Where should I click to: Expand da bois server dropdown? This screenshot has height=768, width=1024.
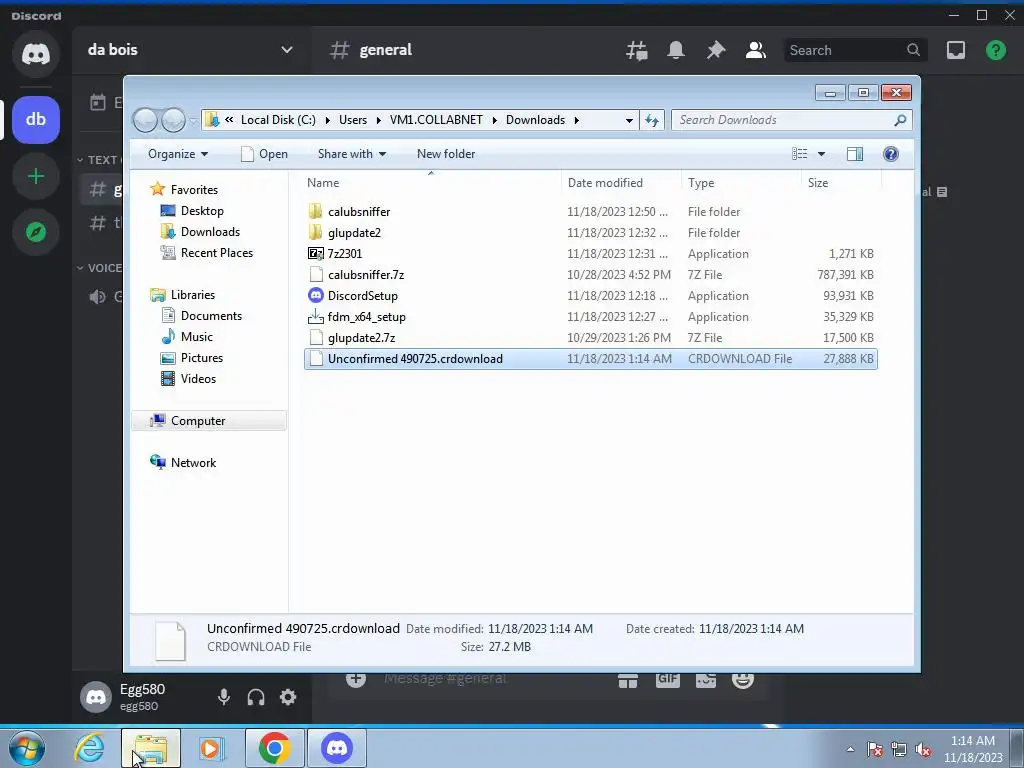click(287, 50)
